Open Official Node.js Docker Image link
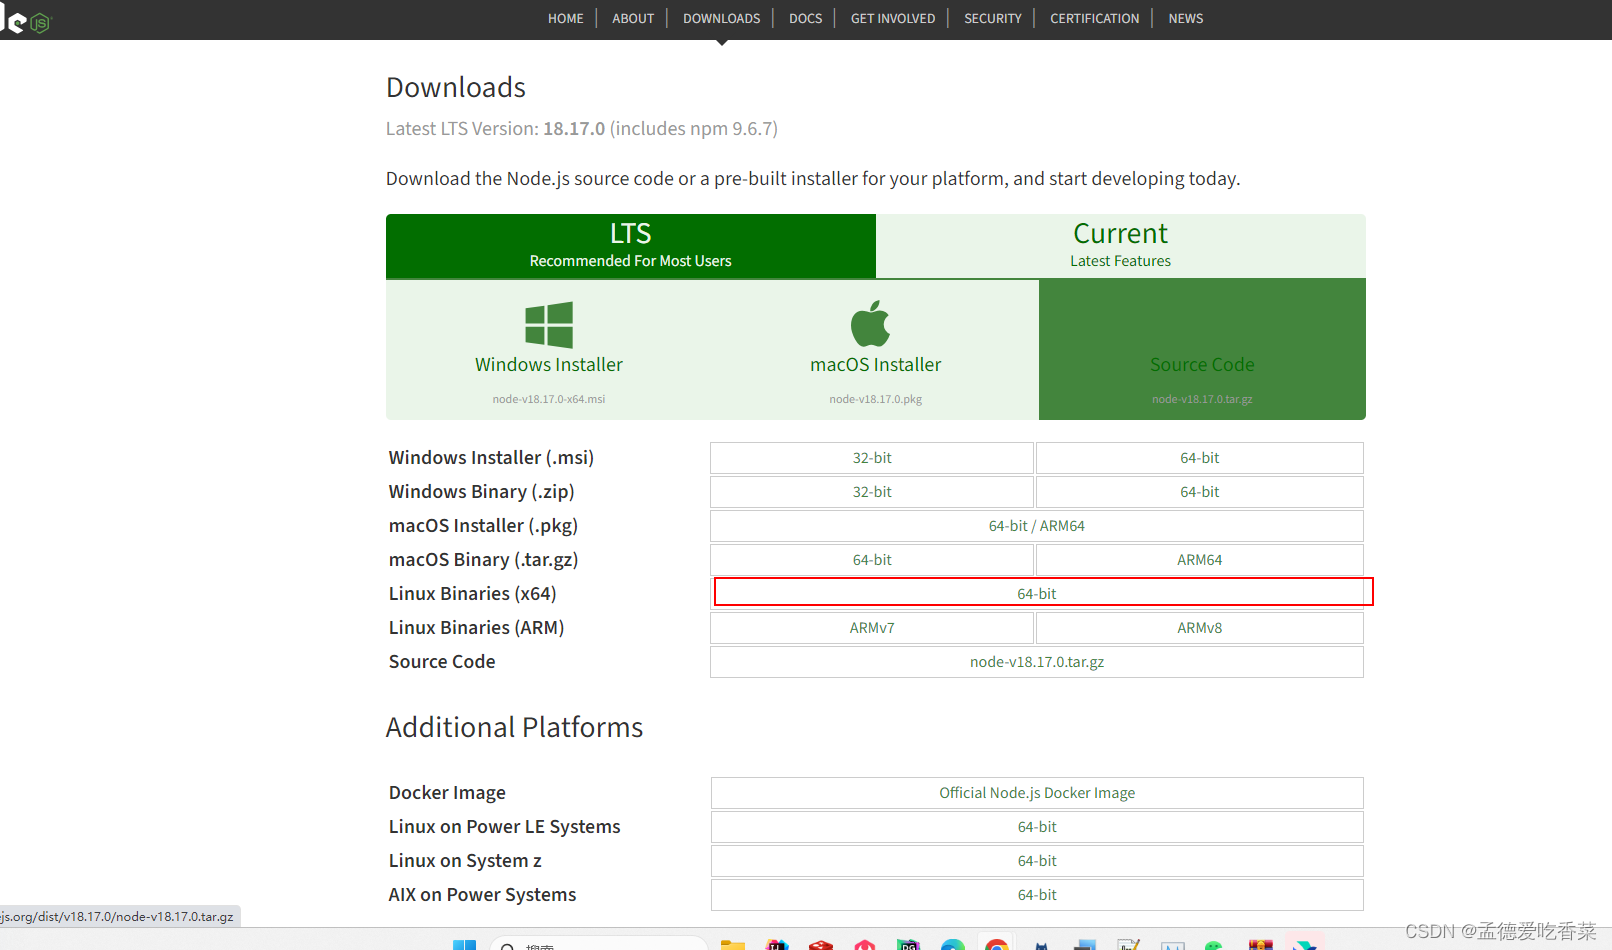Image resolution: width=1612 pixels, height=950 pixels. coord(1037,793)
